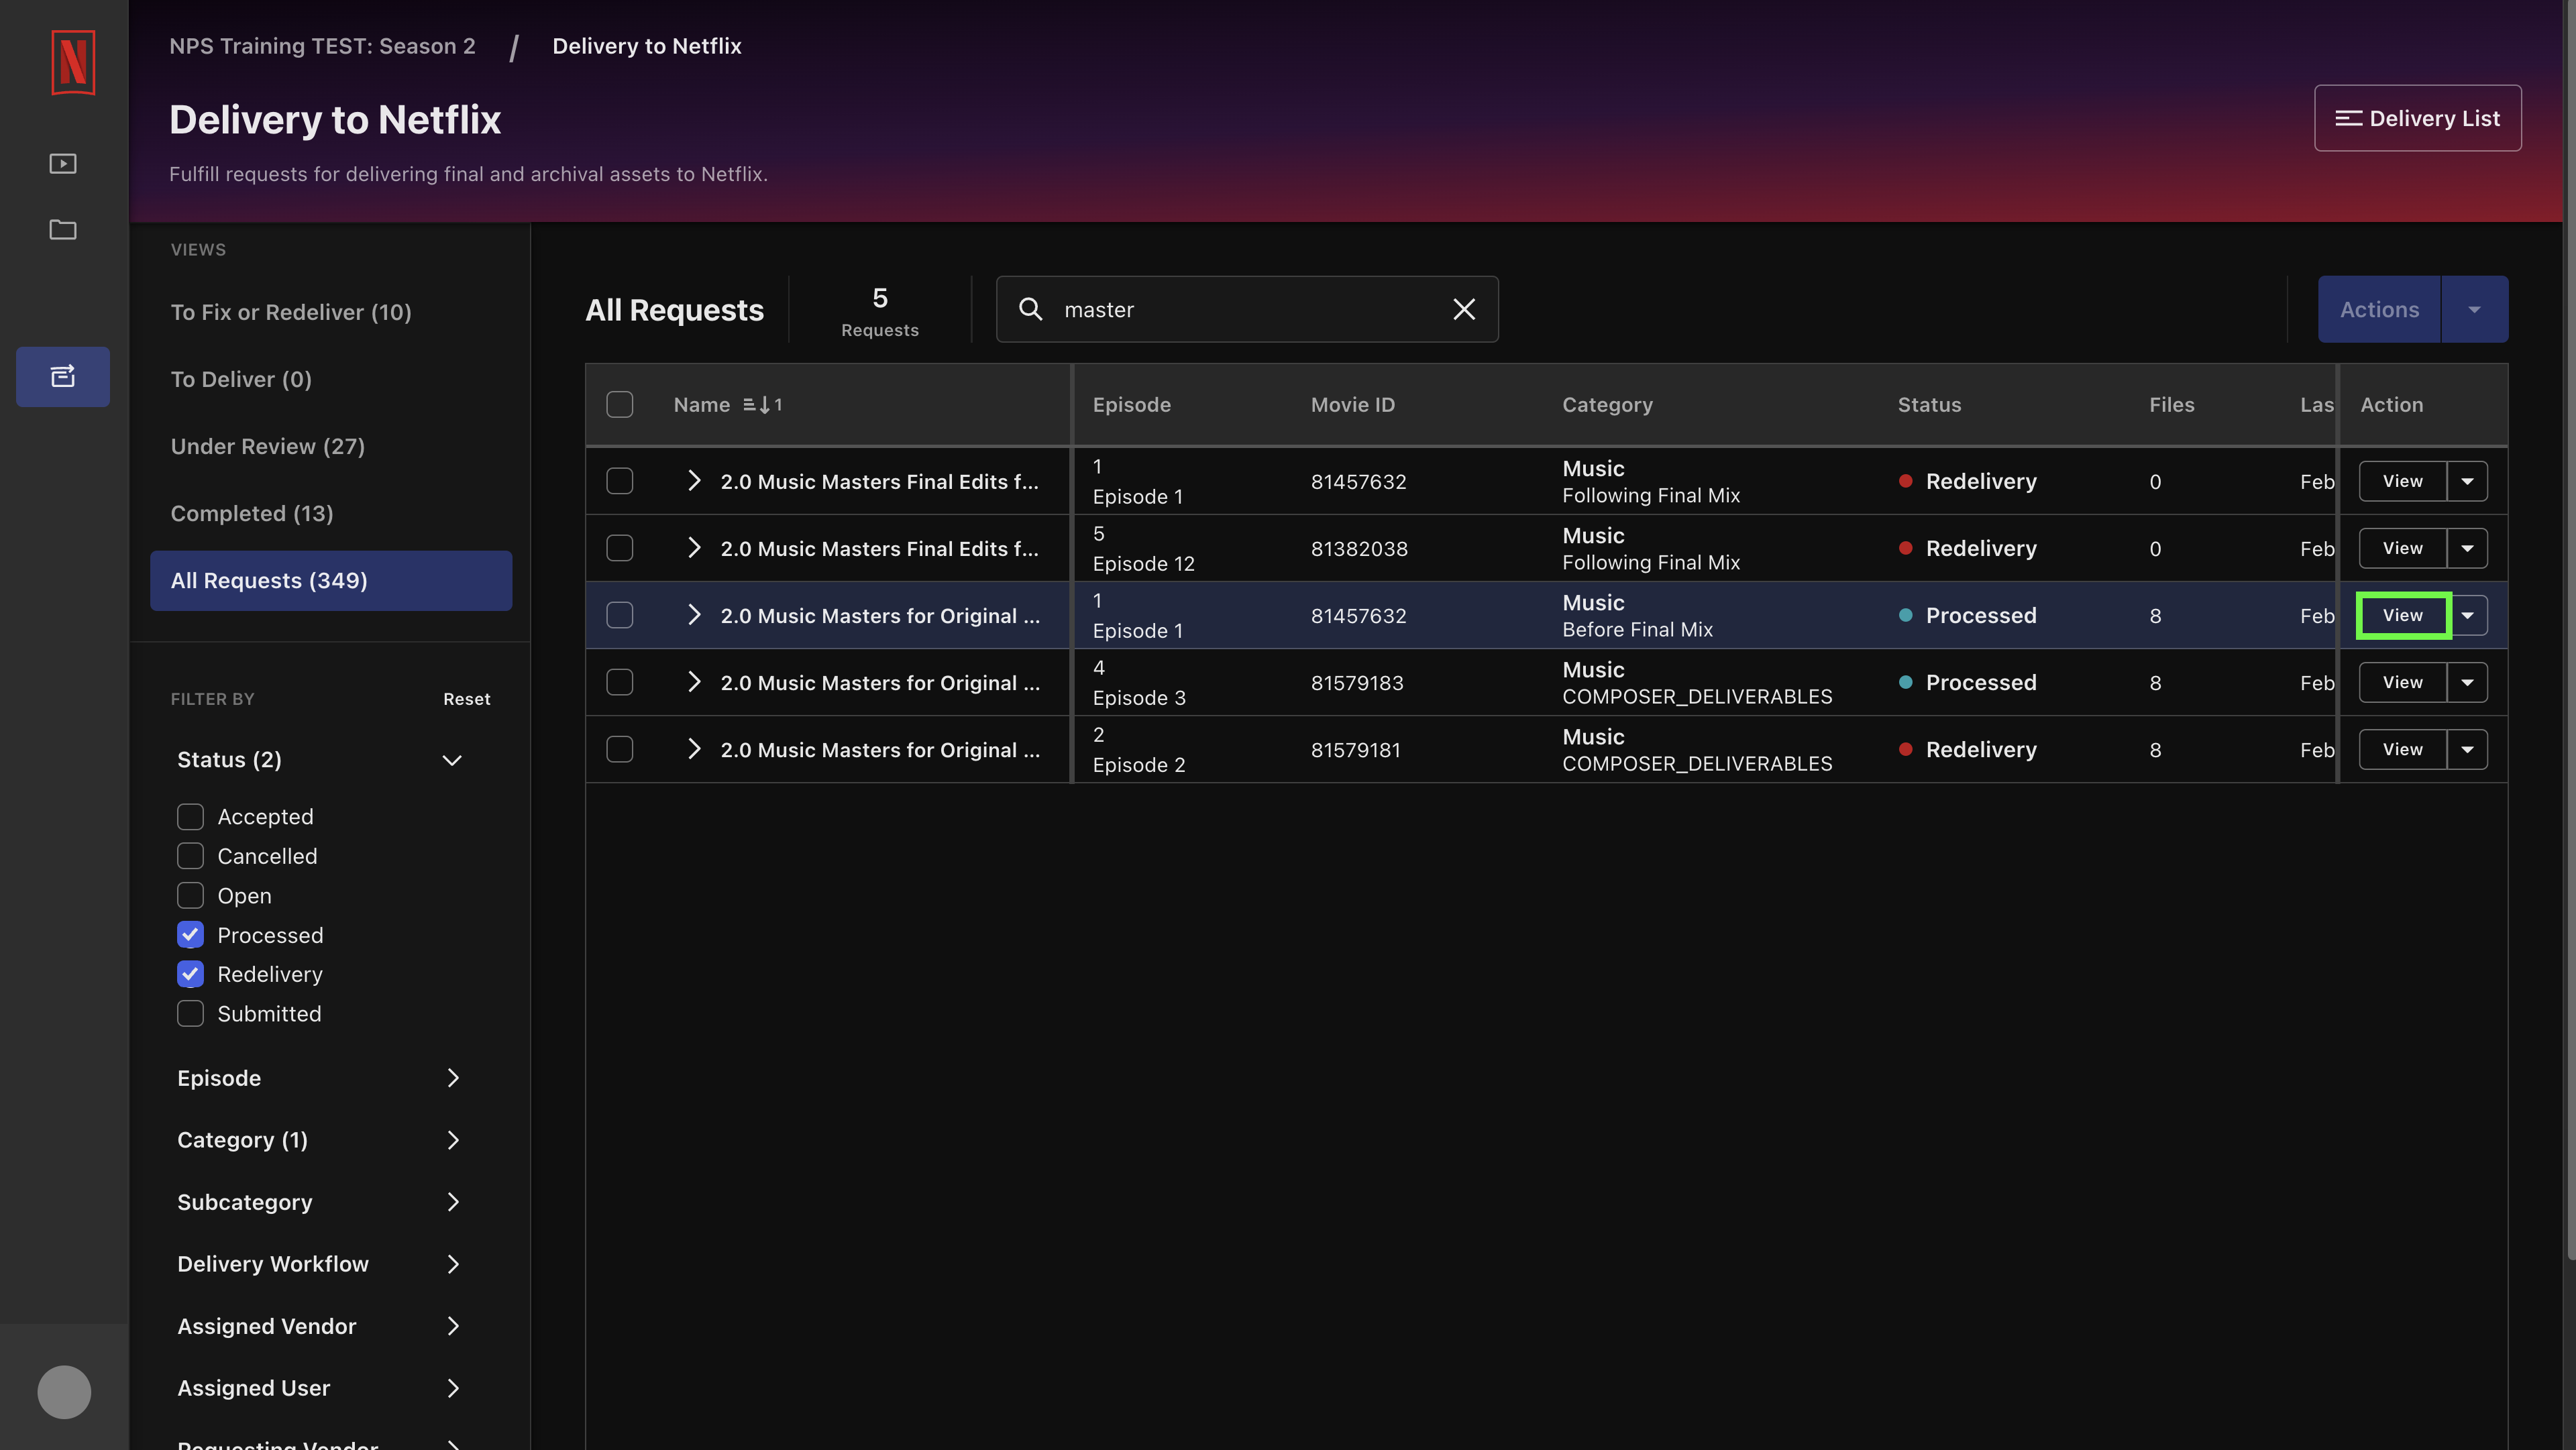This screenshot has height=1450, width=2576.
Task: Enable the Cancelled status filter
Action: click(x=190, y=856)
